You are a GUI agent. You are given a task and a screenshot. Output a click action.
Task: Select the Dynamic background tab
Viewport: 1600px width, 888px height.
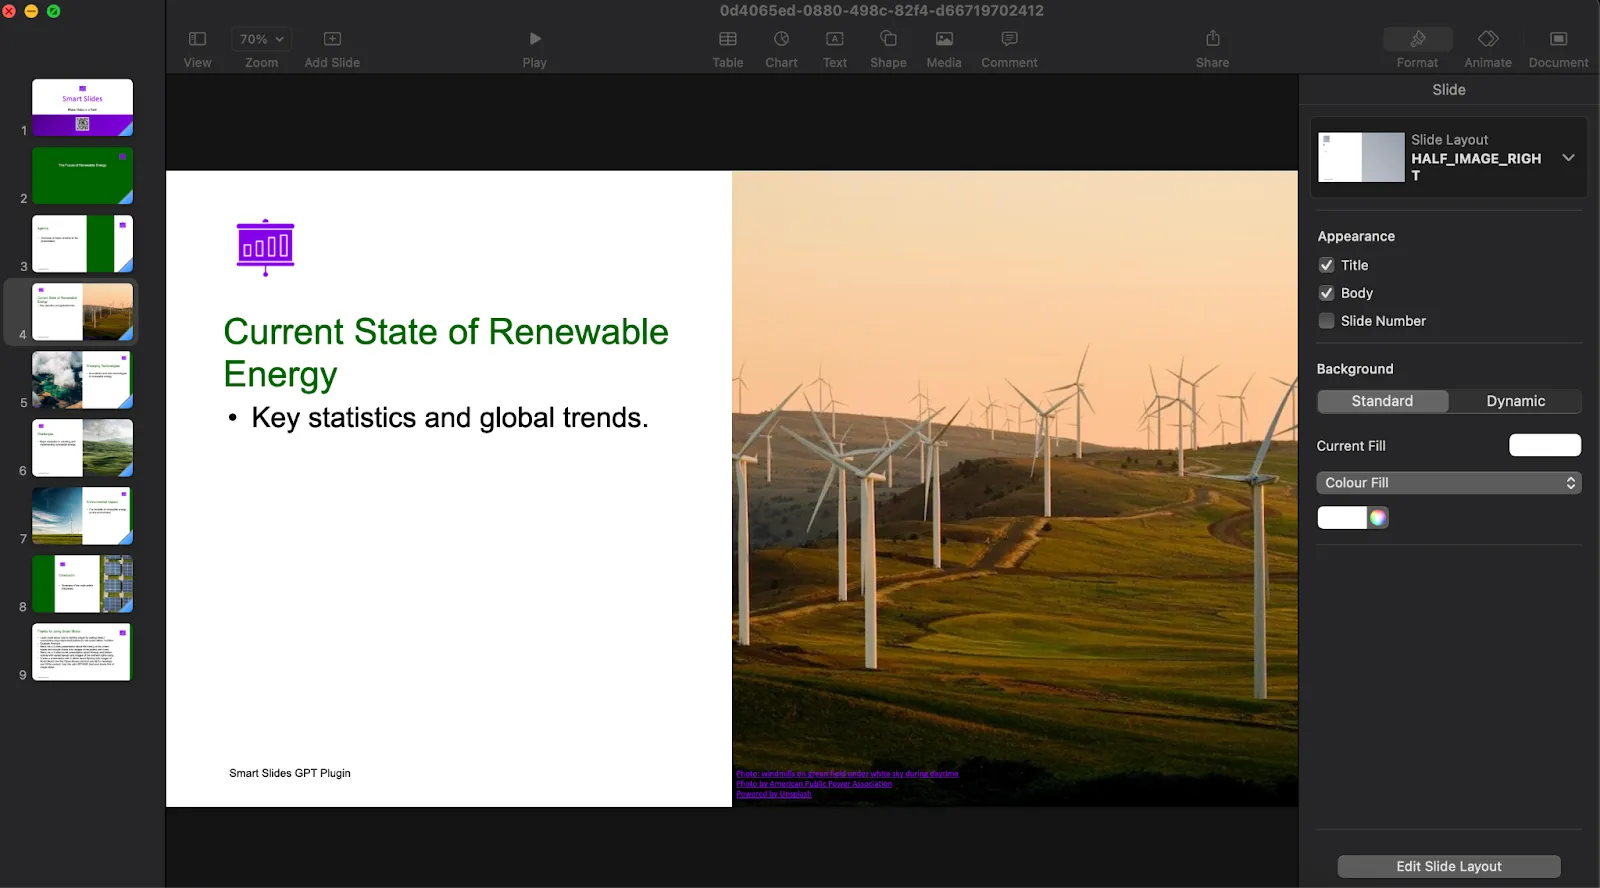(1515, 401)
